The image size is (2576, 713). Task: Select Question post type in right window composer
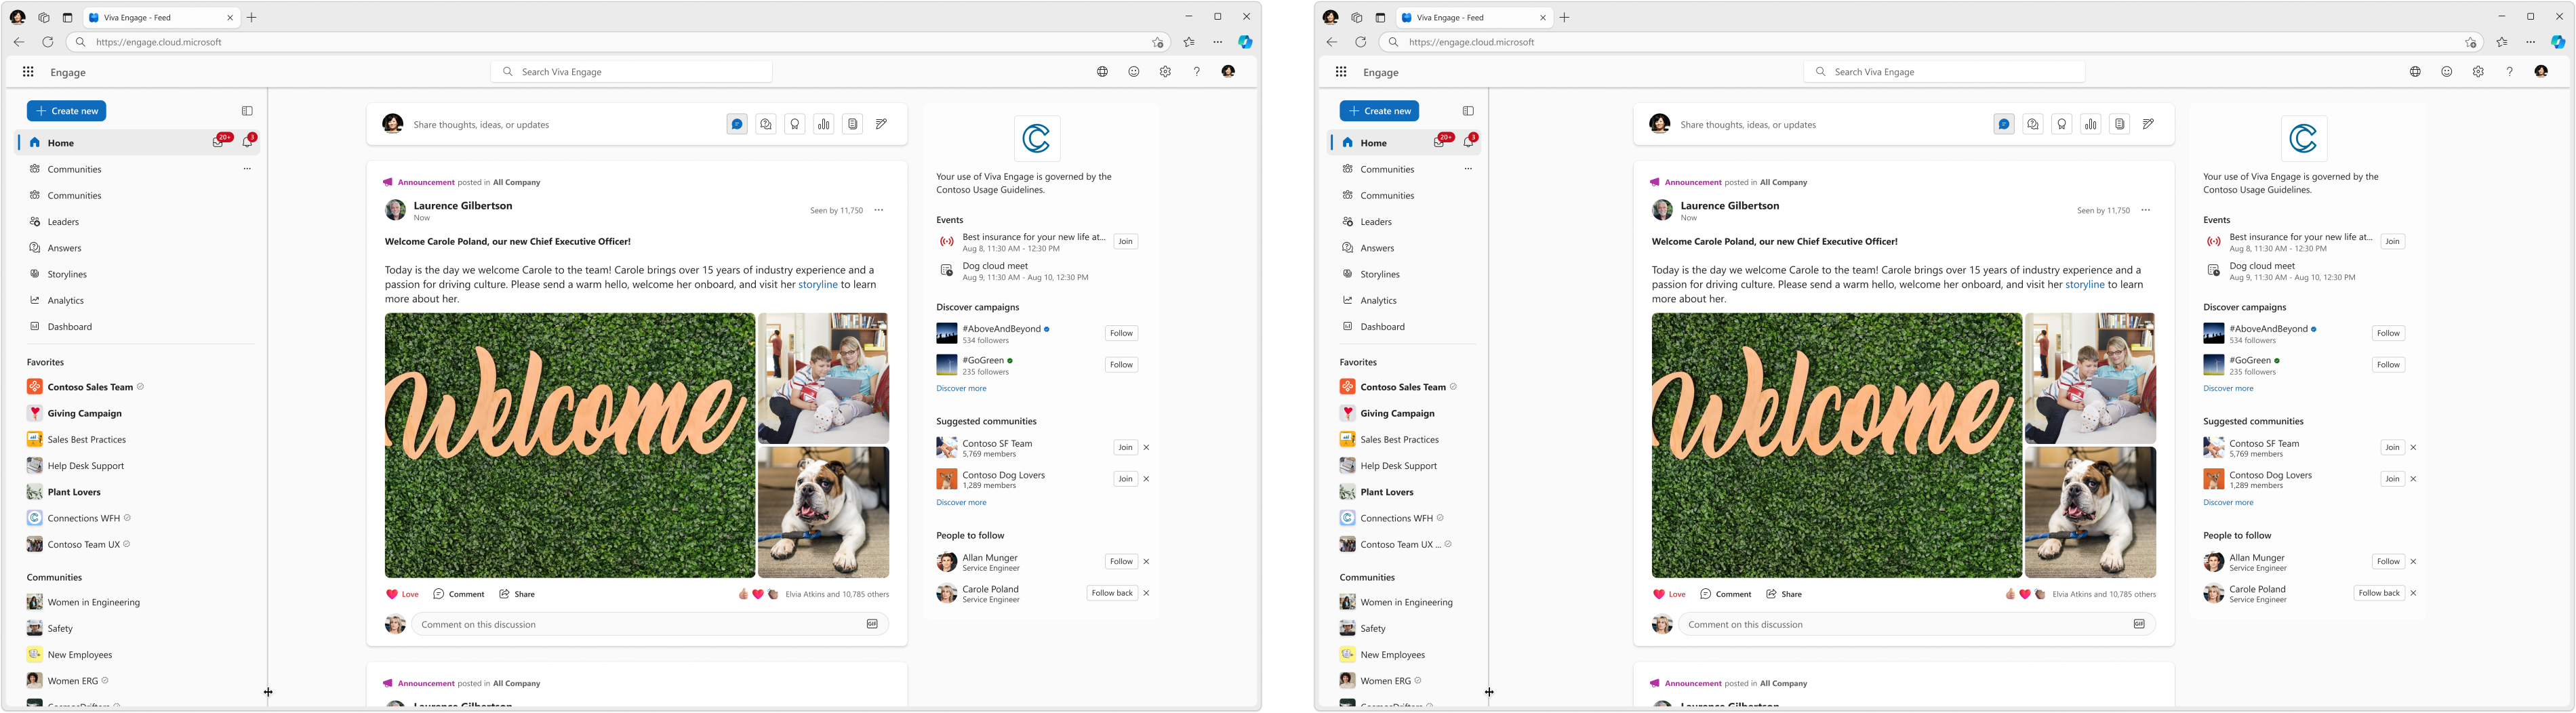point(2033,125)
